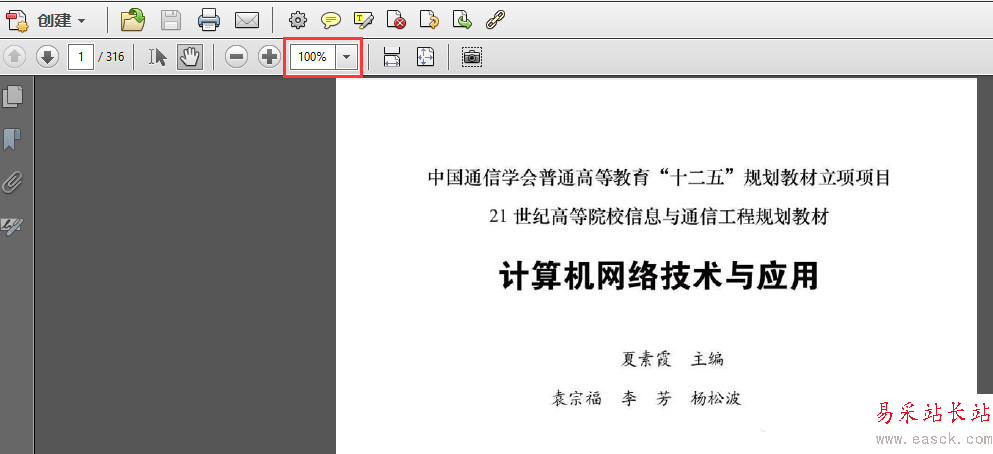Click the 100% zoom value field
993x454 pixels.
click(x=313, y=57)
